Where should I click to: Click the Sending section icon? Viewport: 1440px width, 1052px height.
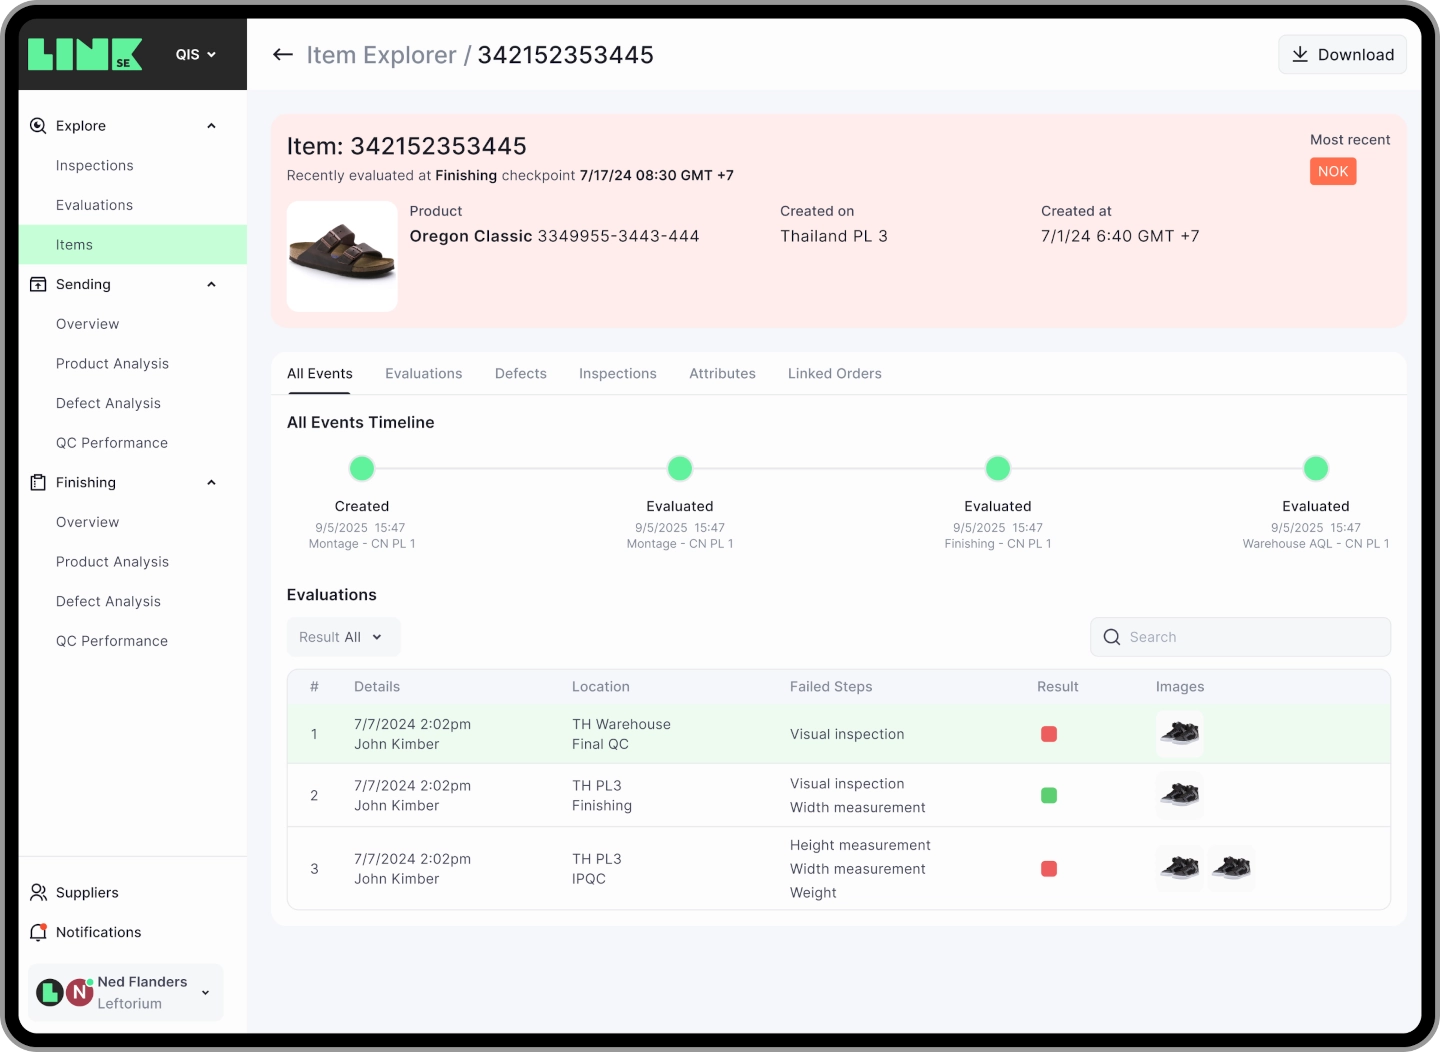tap(37, 284)
